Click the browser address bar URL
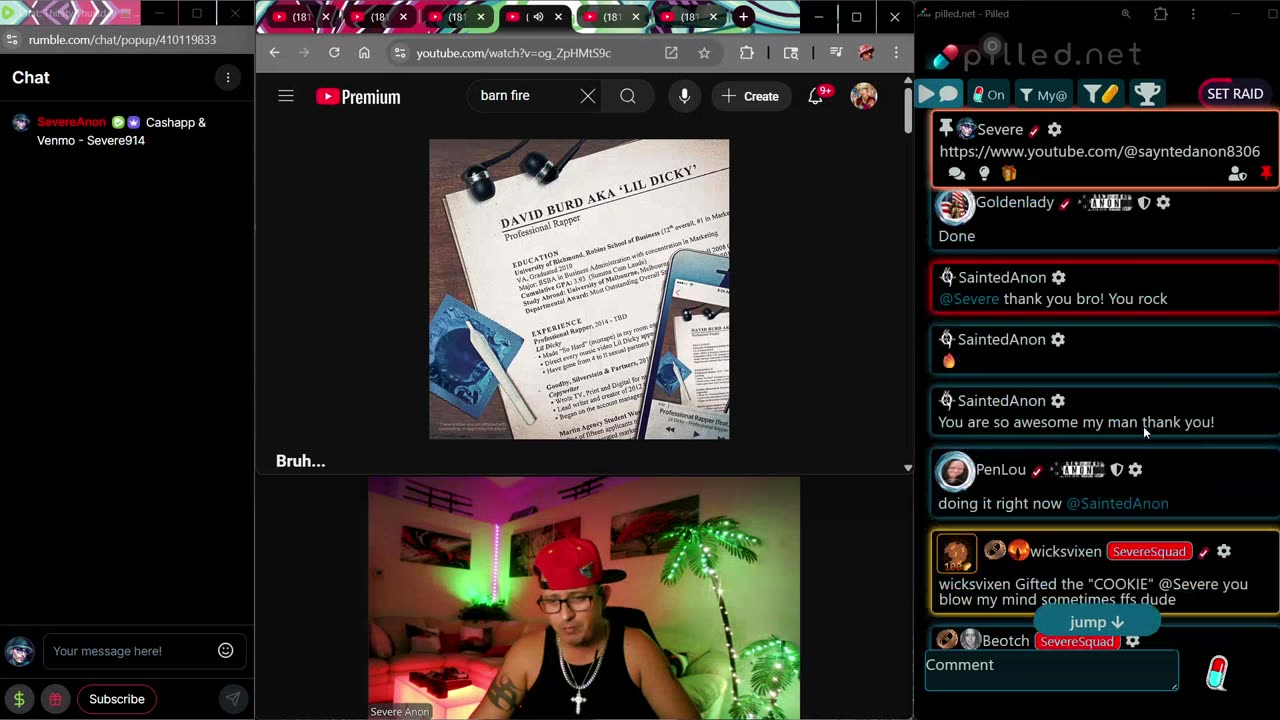This screenshot has width=1280, height=720. (514, 53)
